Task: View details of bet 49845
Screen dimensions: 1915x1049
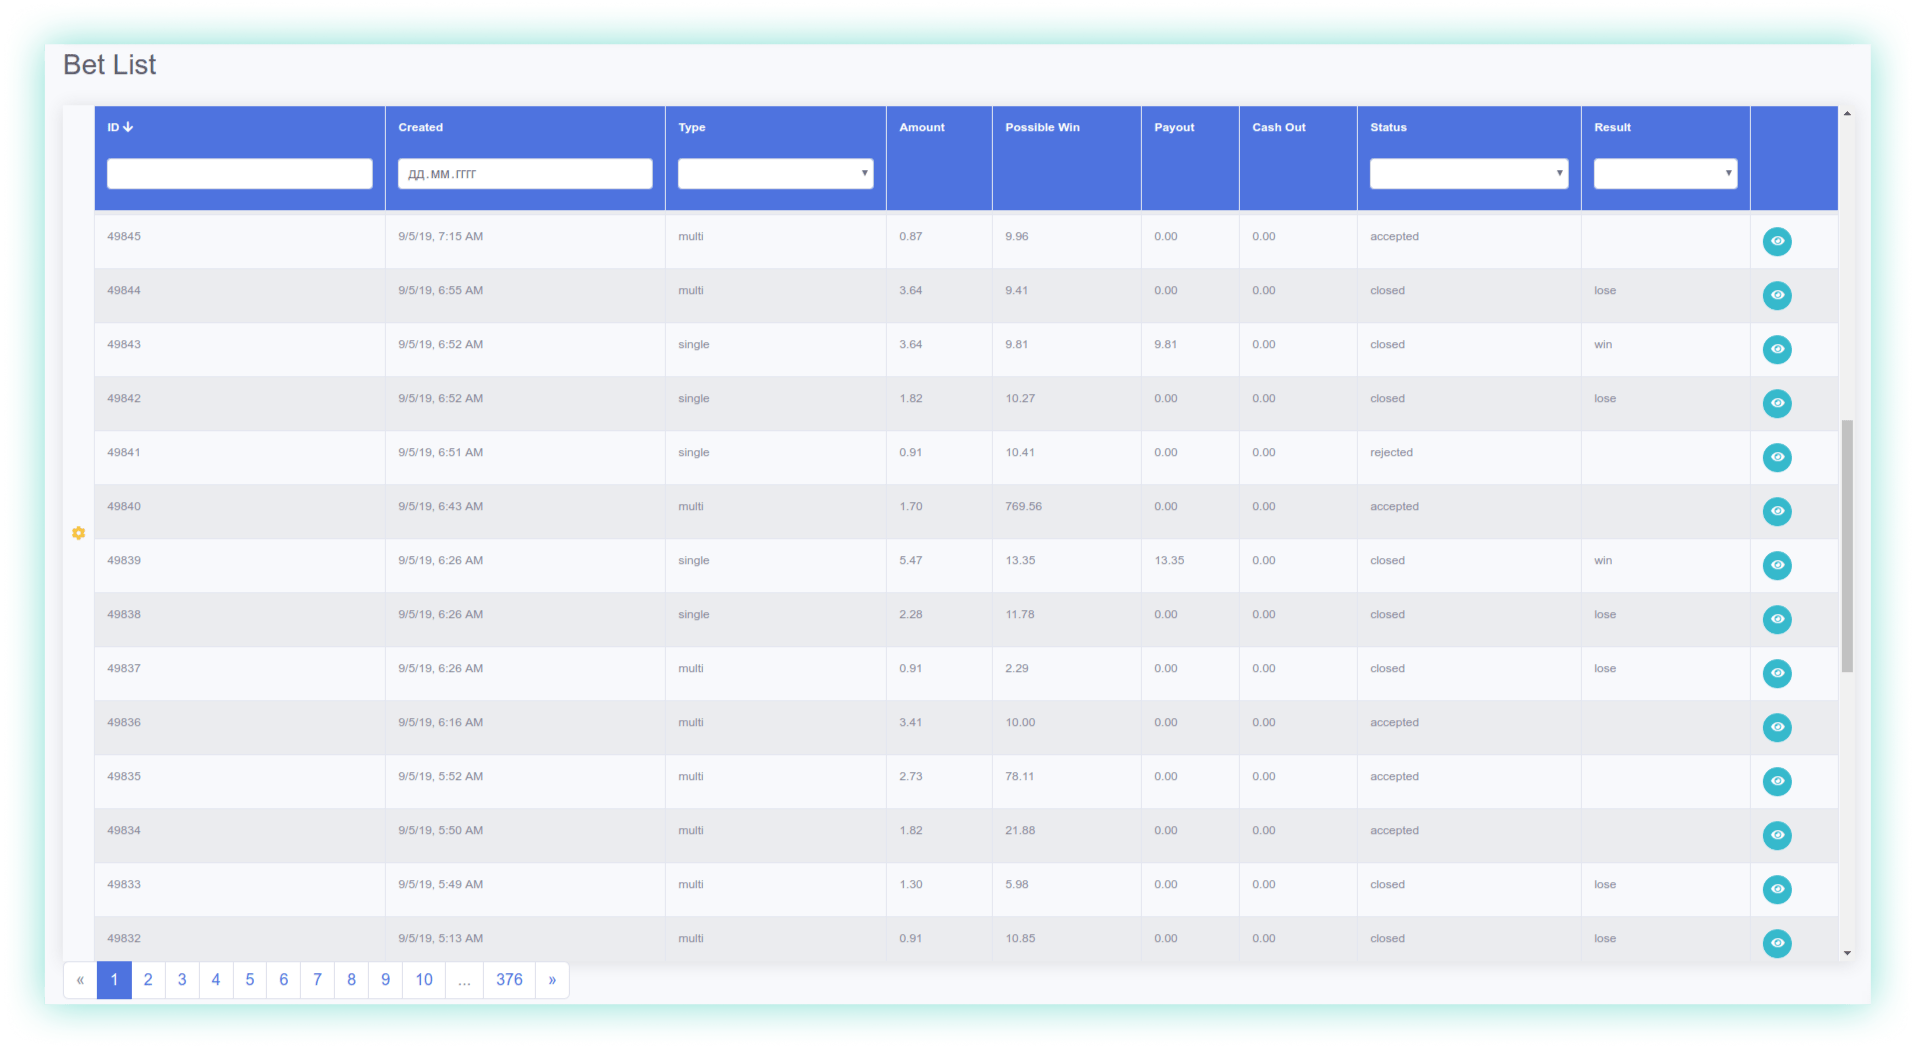Action: click(1778, 241)
